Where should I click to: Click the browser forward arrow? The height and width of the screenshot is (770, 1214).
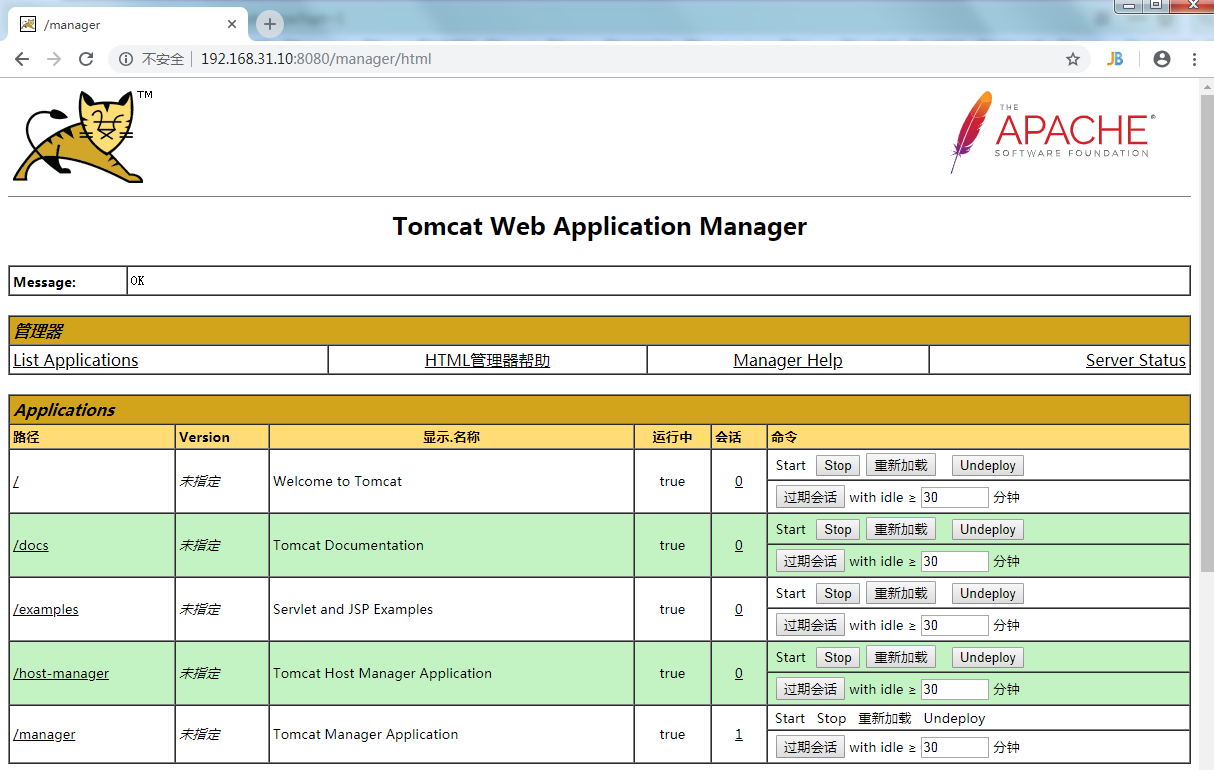tap(54, 59)
